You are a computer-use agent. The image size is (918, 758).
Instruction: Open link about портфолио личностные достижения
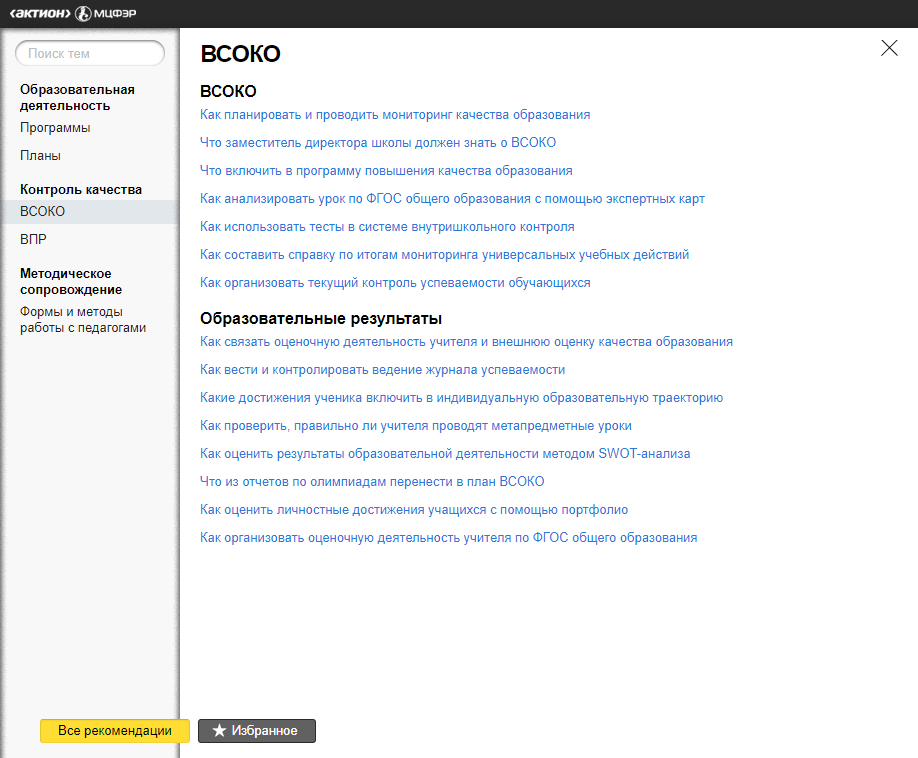414,510
